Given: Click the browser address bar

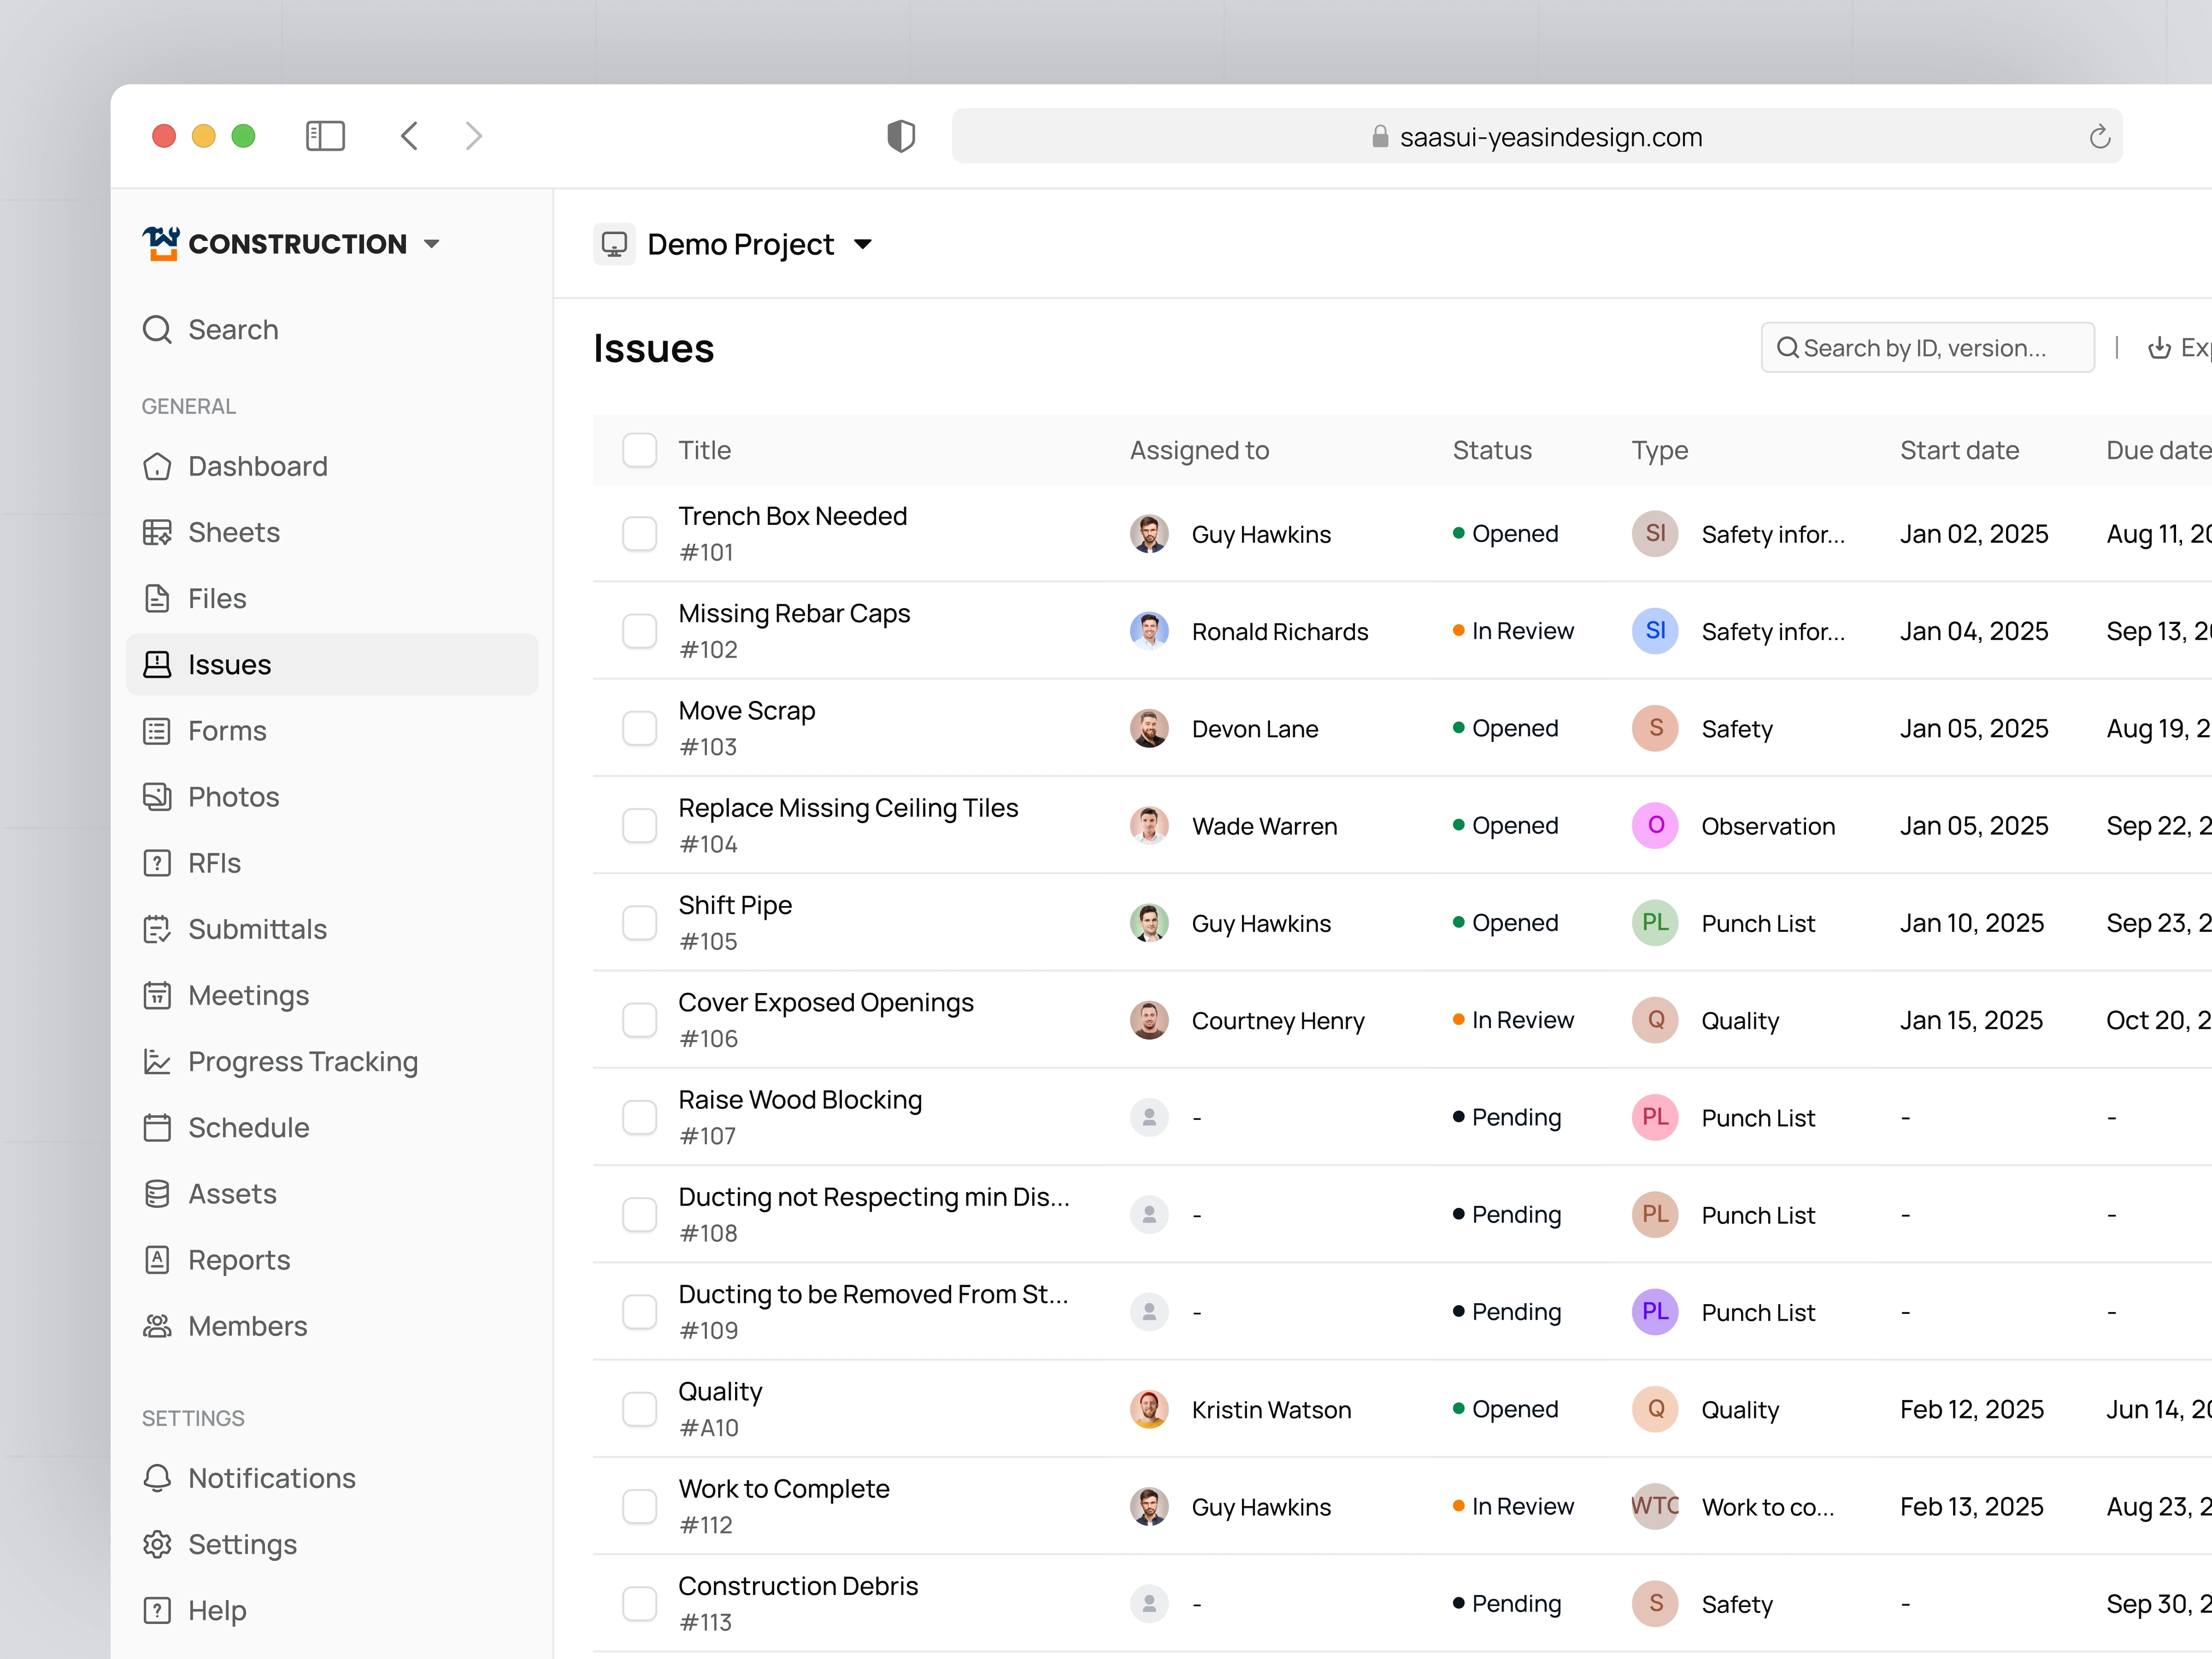Looking at the screenshot, I should (x=1536, y=136).
